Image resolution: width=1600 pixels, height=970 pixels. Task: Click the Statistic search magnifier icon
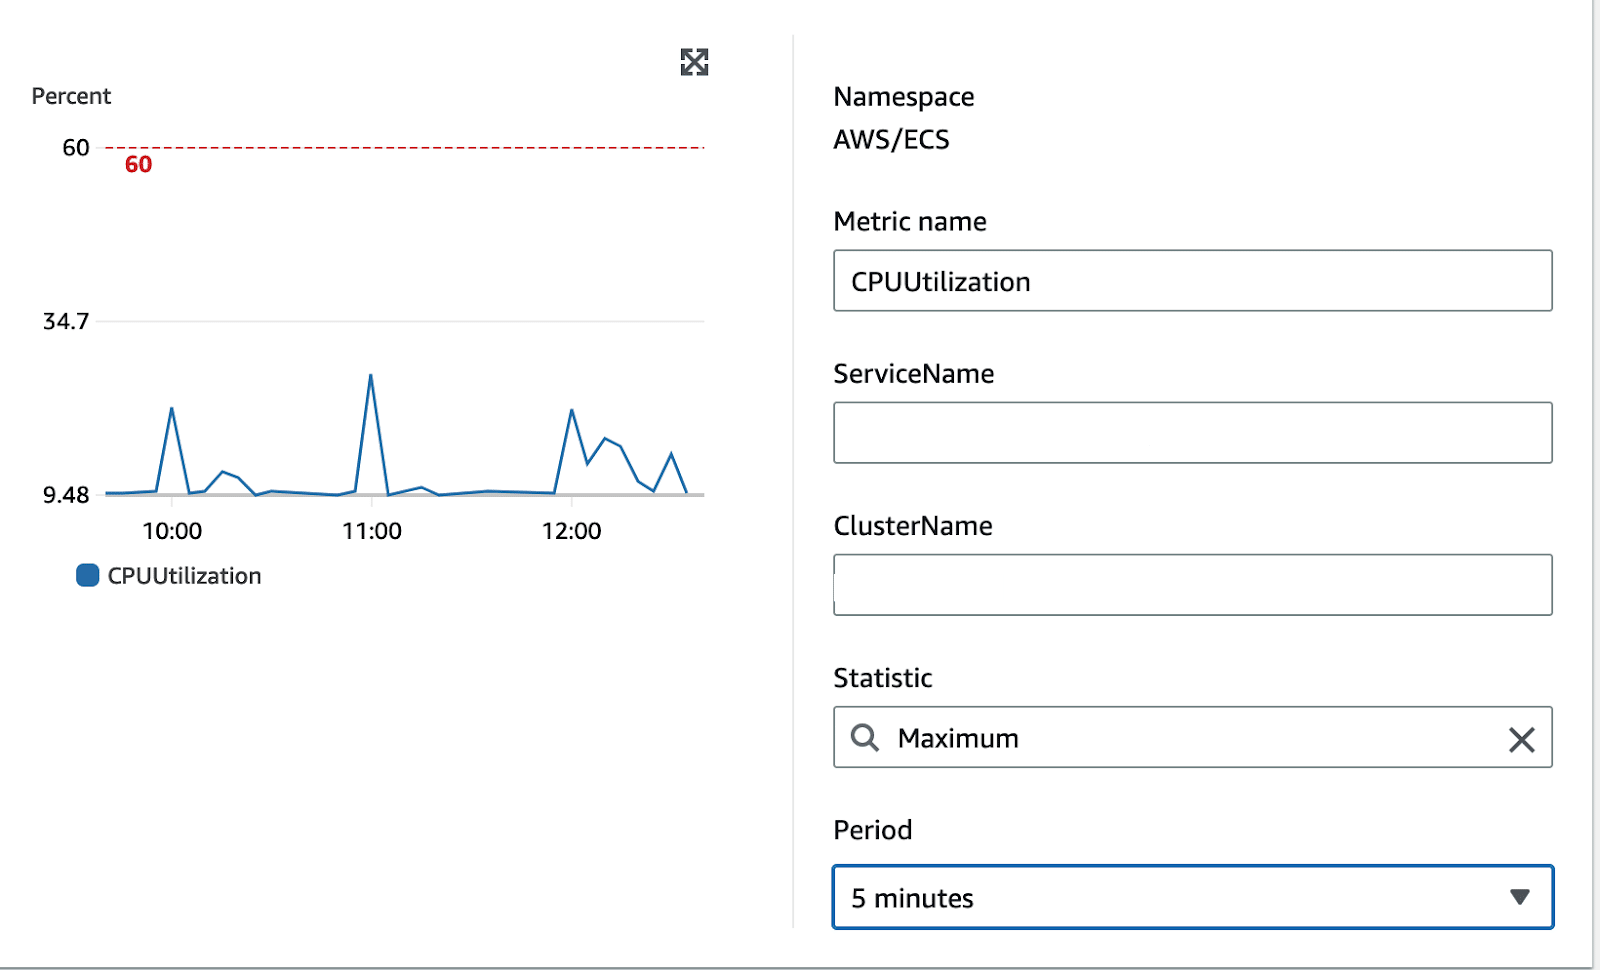(864, 738)
